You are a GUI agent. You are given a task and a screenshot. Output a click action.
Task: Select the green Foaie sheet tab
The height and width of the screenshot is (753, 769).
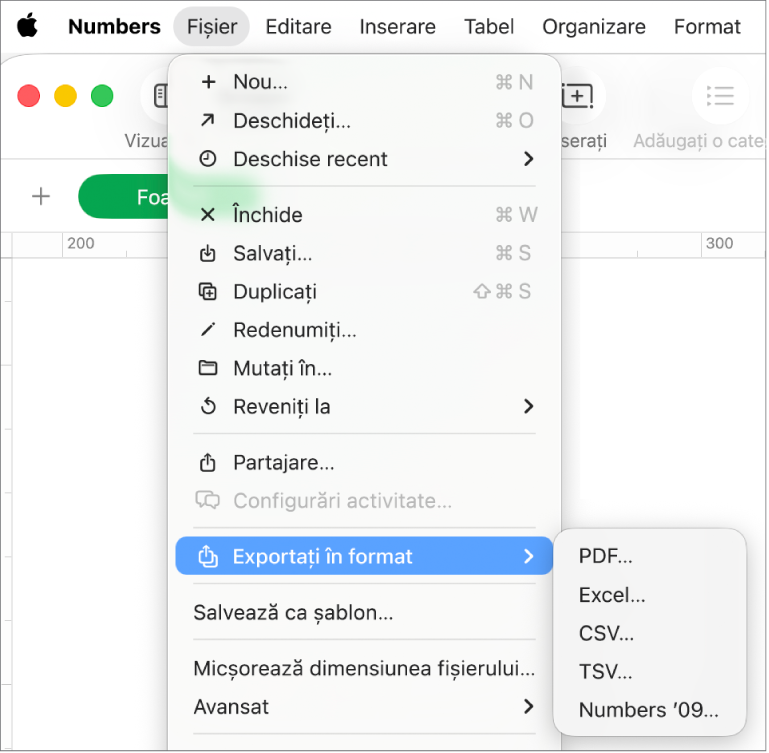(124, 197)
